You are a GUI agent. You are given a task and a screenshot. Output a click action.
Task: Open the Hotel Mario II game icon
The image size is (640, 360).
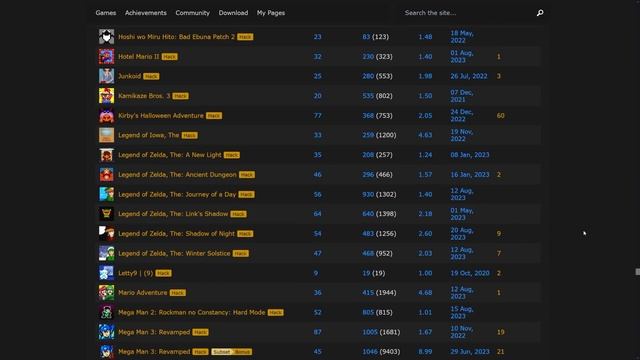pyautogui.click(x=107, y=56)
